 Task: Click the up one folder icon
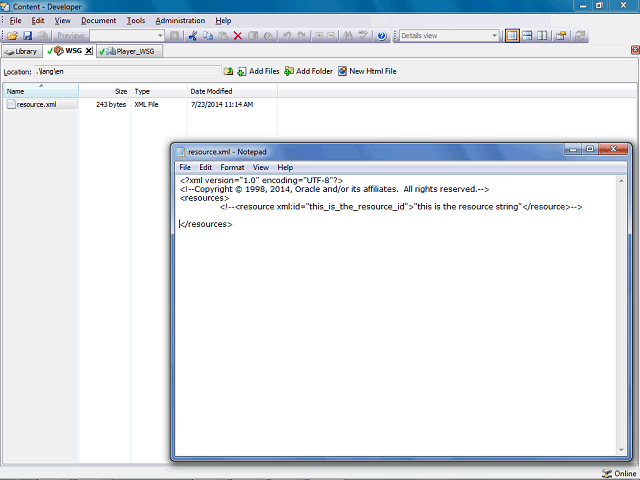point(228,71)
